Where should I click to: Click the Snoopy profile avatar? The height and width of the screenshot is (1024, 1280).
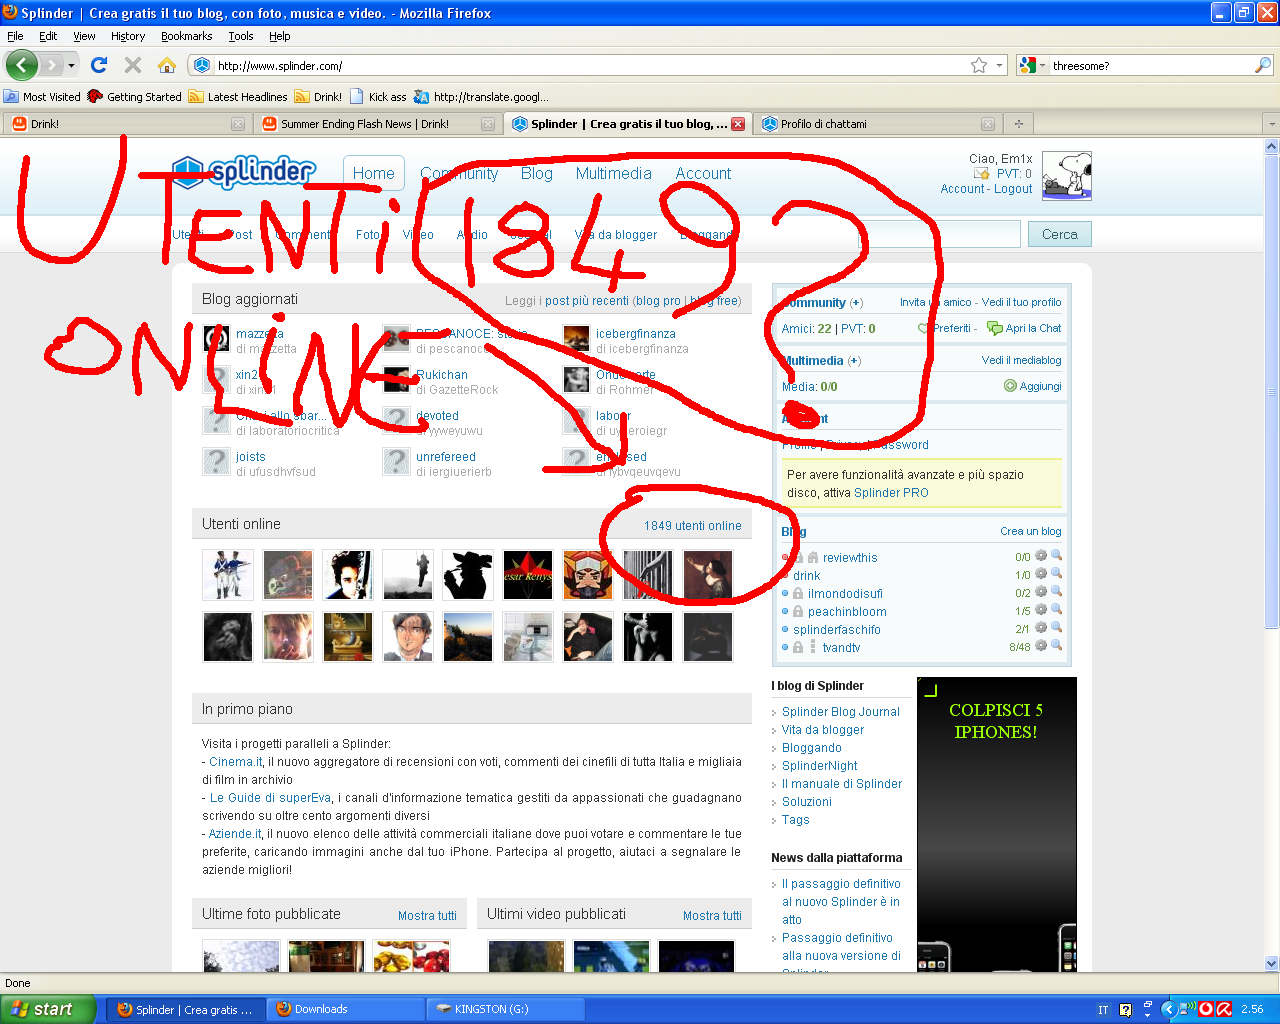[x=1067, y=176]
